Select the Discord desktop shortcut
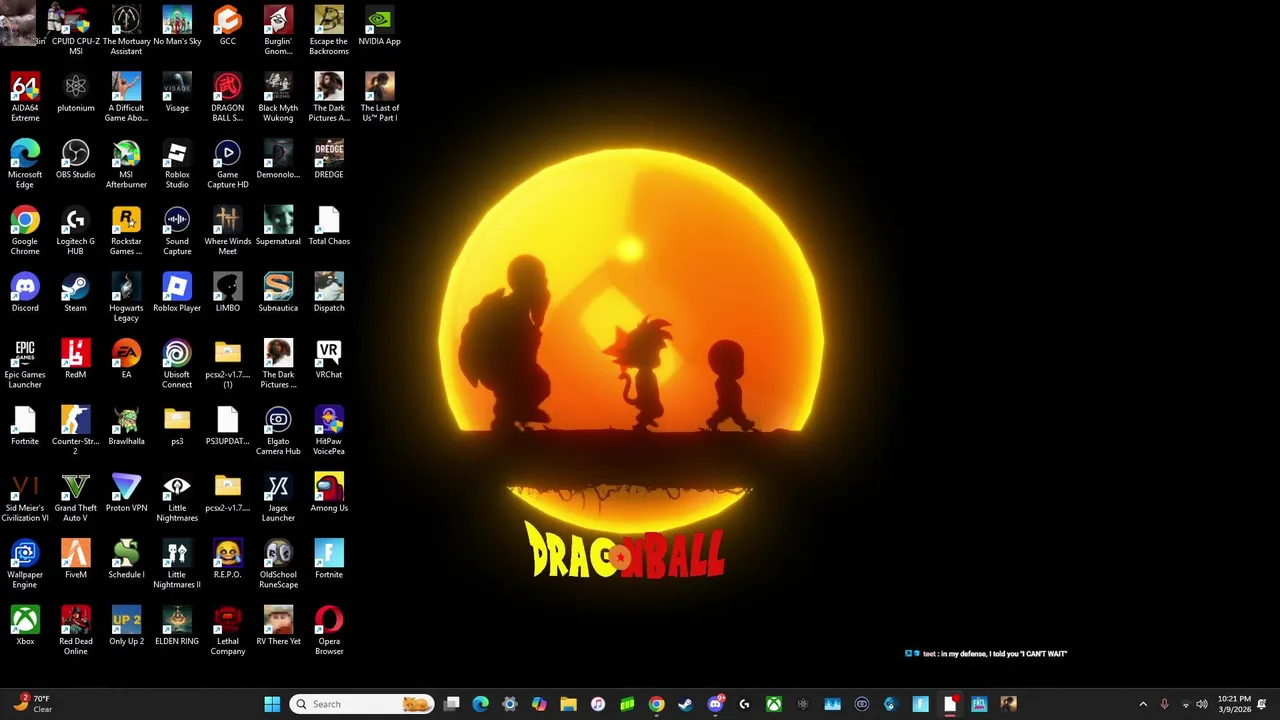 point(25,293)
